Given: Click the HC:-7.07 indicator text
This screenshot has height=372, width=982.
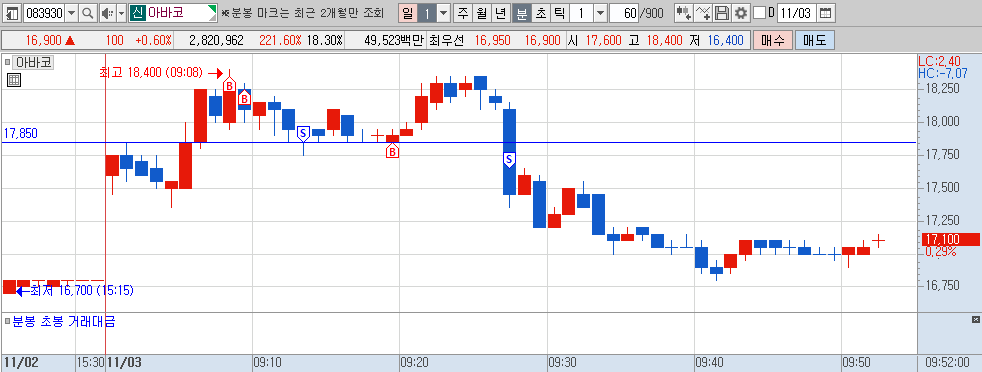Looking at the screenshot, I should point(942,73).
